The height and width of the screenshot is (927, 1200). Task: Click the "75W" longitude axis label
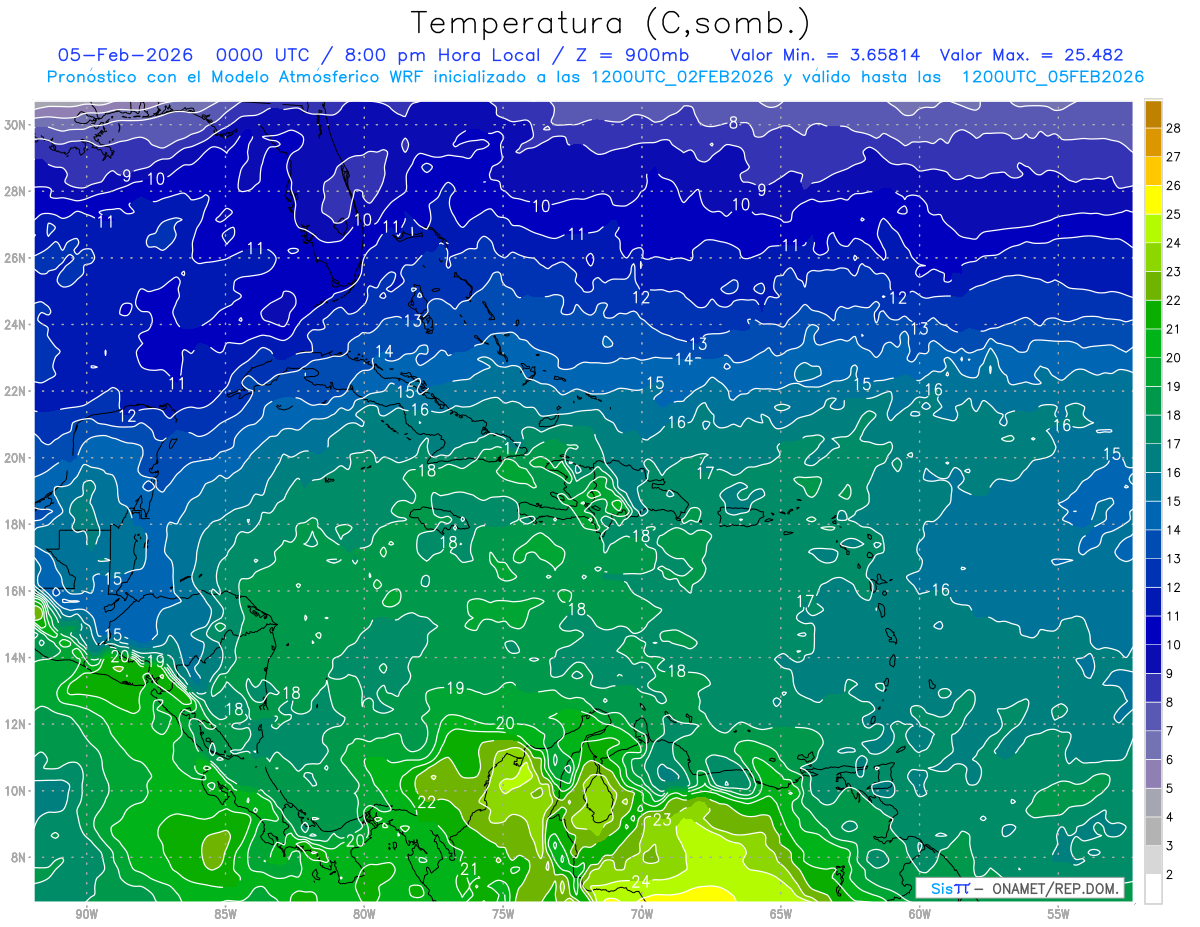click(x=503, y=914)
